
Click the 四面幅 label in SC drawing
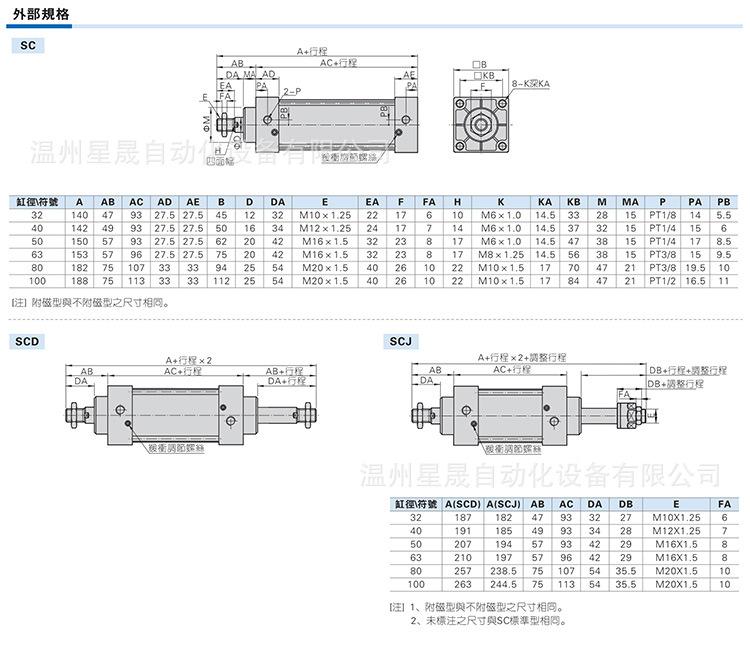(x=220, y=162)
